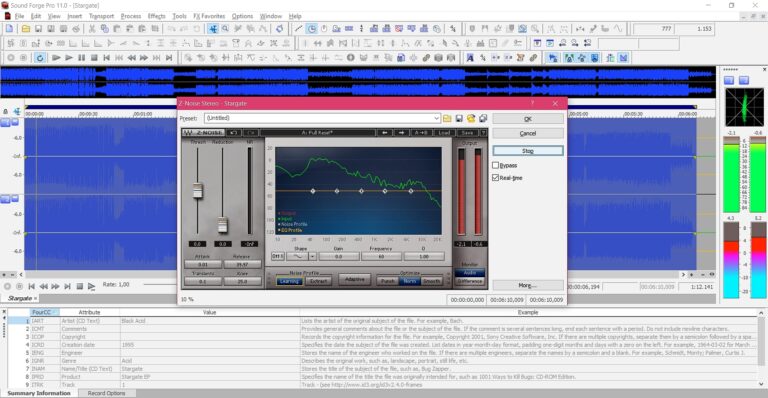
Task: Click the Reduction slider handle
Action: pos(222,225)
